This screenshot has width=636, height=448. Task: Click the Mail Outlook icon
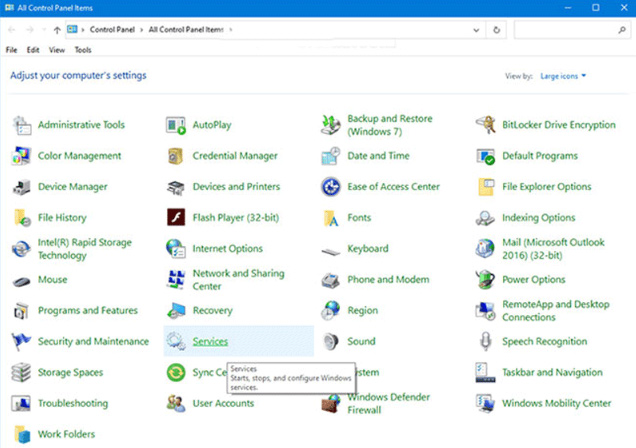(x=486, y=249)
